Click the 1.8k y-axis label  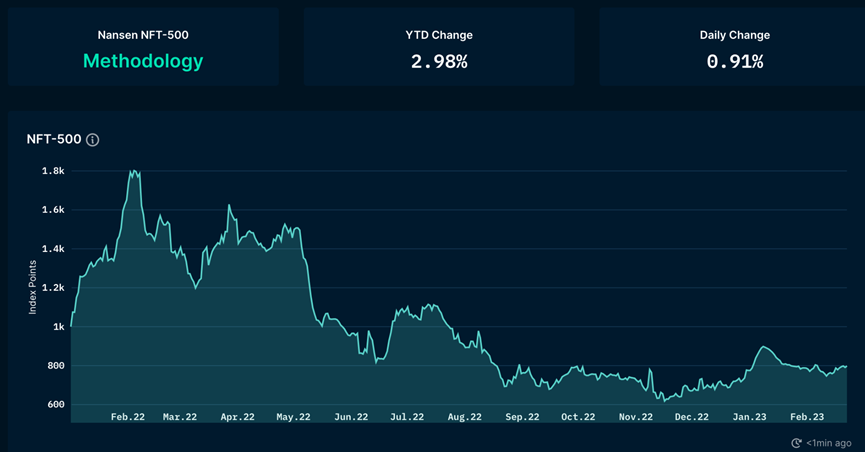click(x=53, y=171)
